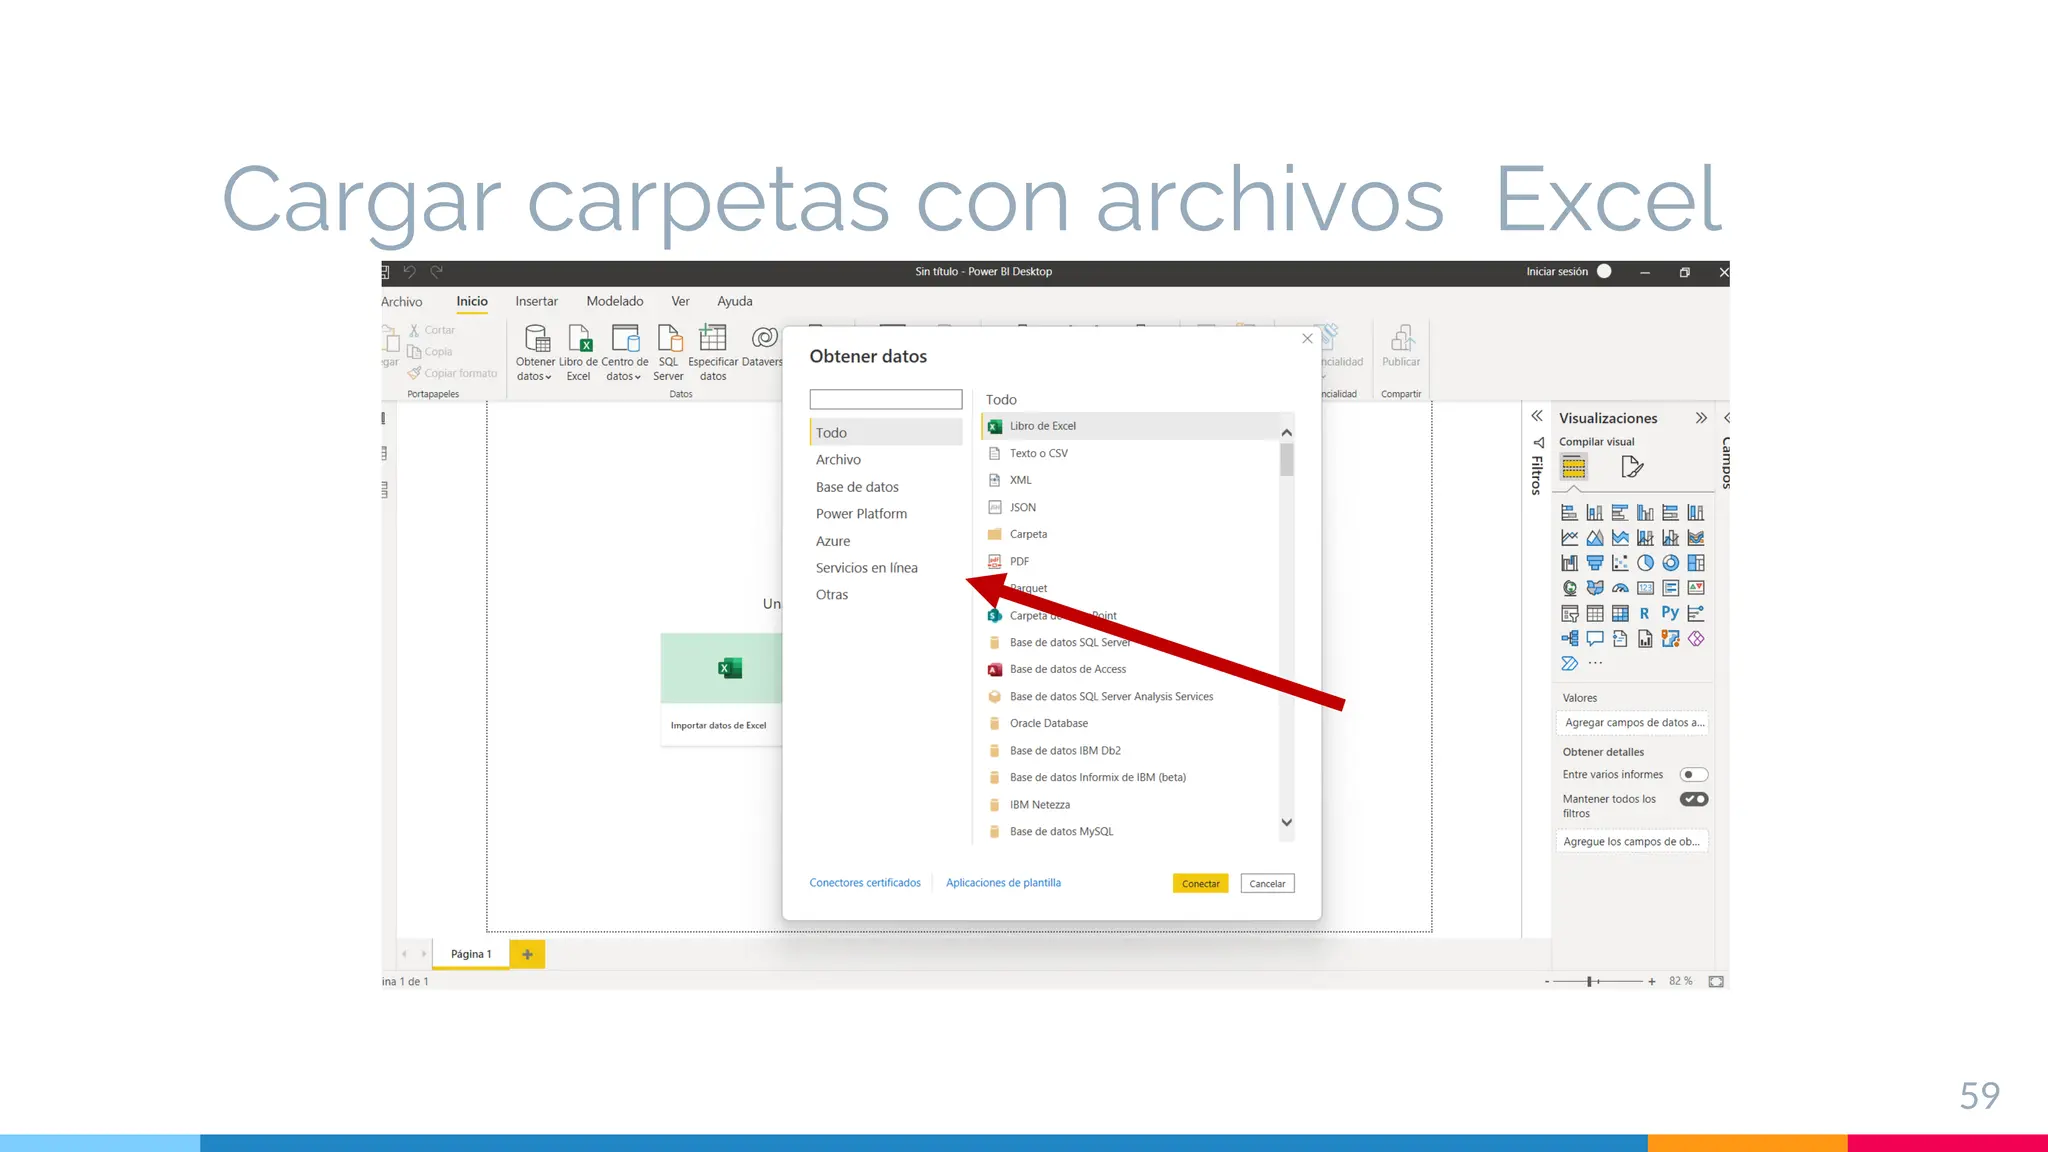This screenshot has width=2048, height=1152.
Task: Expand the Obtener datos dropdown arrow
Action: tap(548, 377)
